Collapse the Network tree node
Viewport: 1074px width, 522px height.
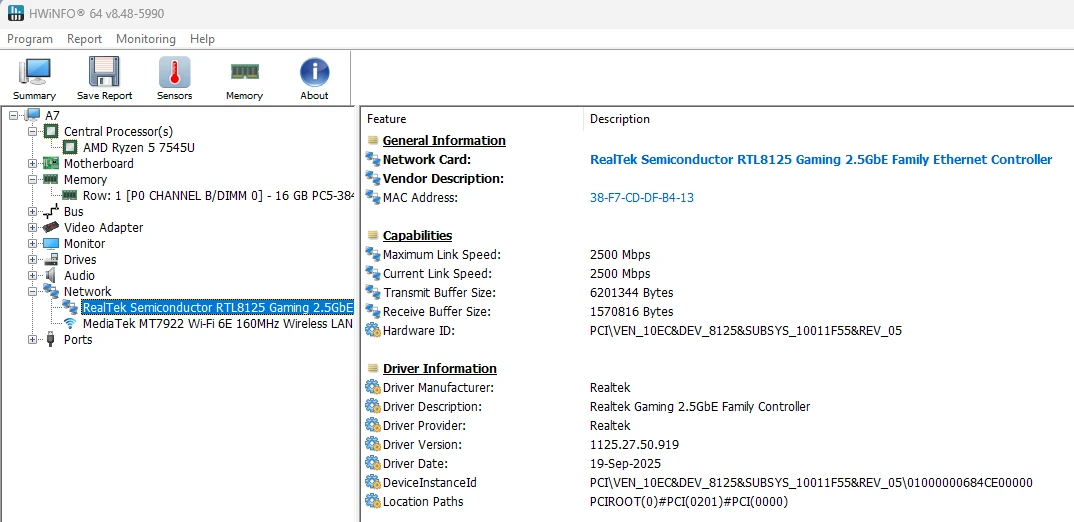[32, 291]
